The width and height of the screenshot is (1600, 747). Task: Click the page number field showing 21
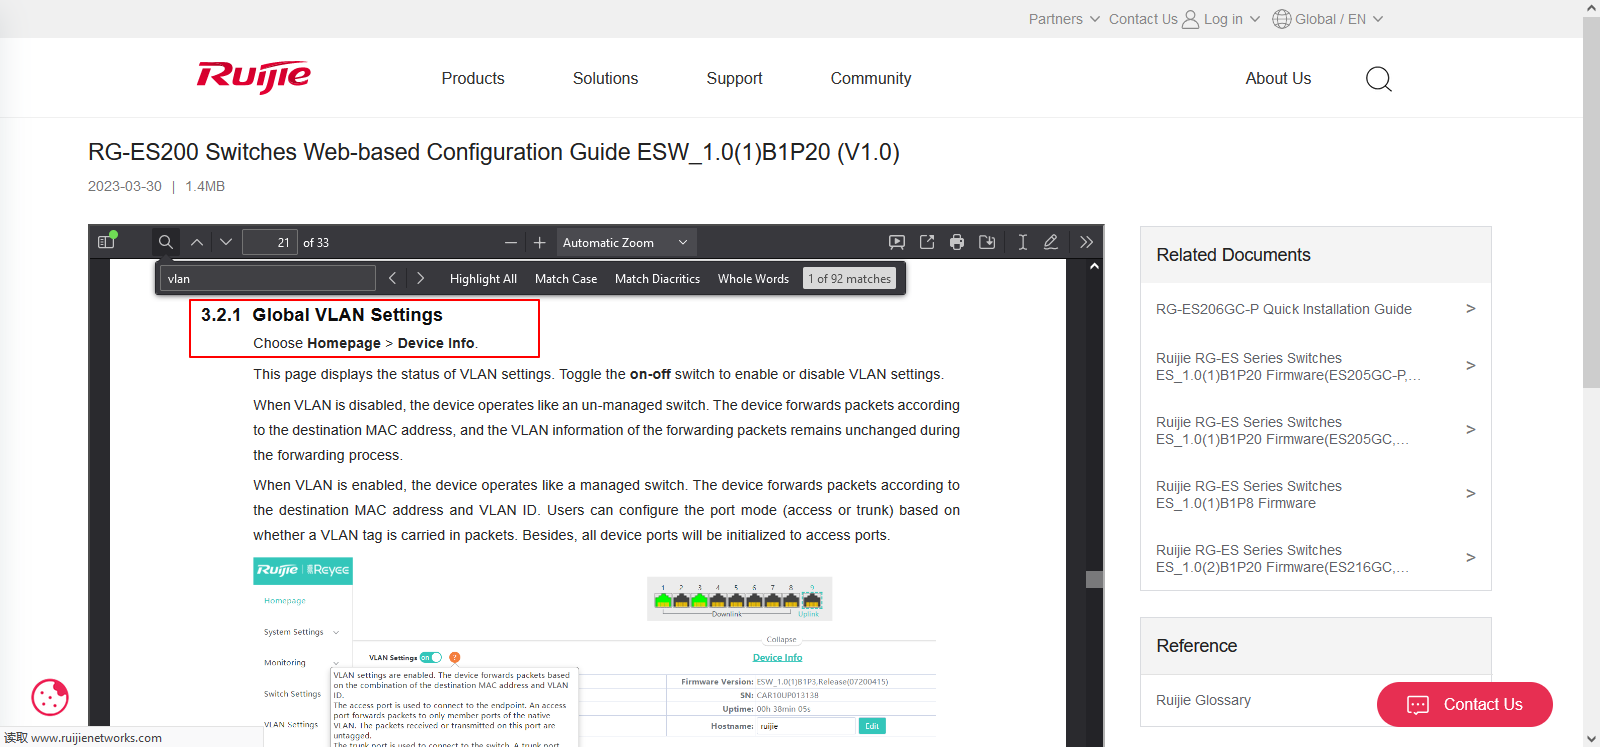(270, 242)
